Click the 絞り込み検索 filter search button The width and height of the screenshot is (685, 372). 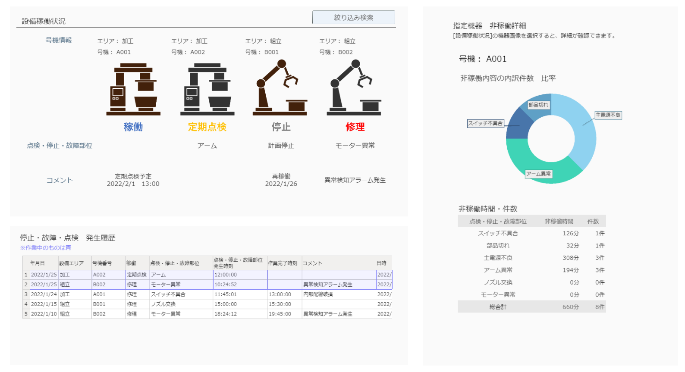click(x=353, y=17)
